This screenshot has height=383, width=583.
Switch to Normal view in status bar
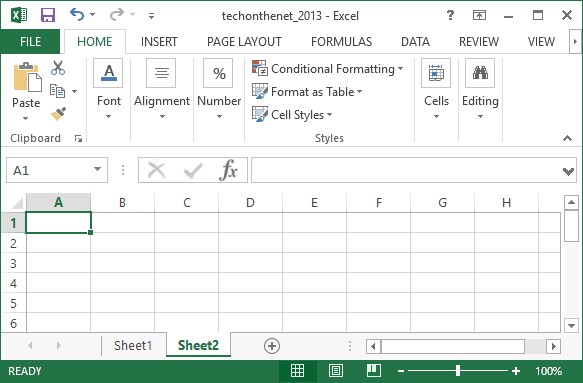coord(297,371)
